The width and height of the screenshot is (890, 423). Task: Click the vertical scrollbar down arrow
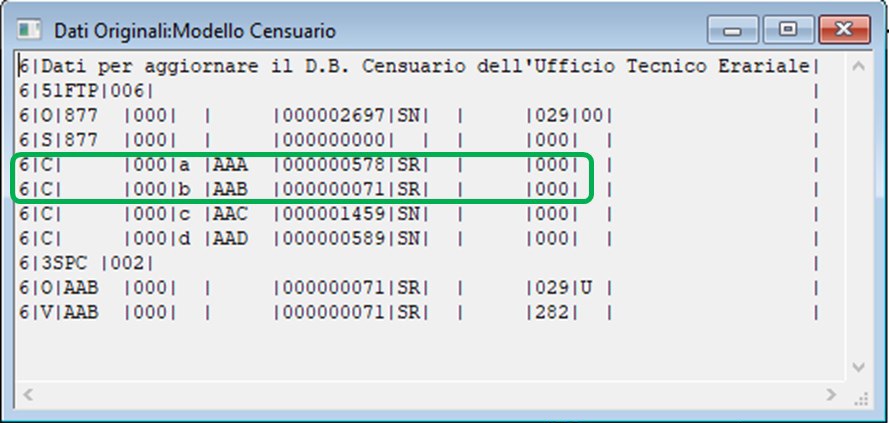pyautogui.click(x=858, y=367)
